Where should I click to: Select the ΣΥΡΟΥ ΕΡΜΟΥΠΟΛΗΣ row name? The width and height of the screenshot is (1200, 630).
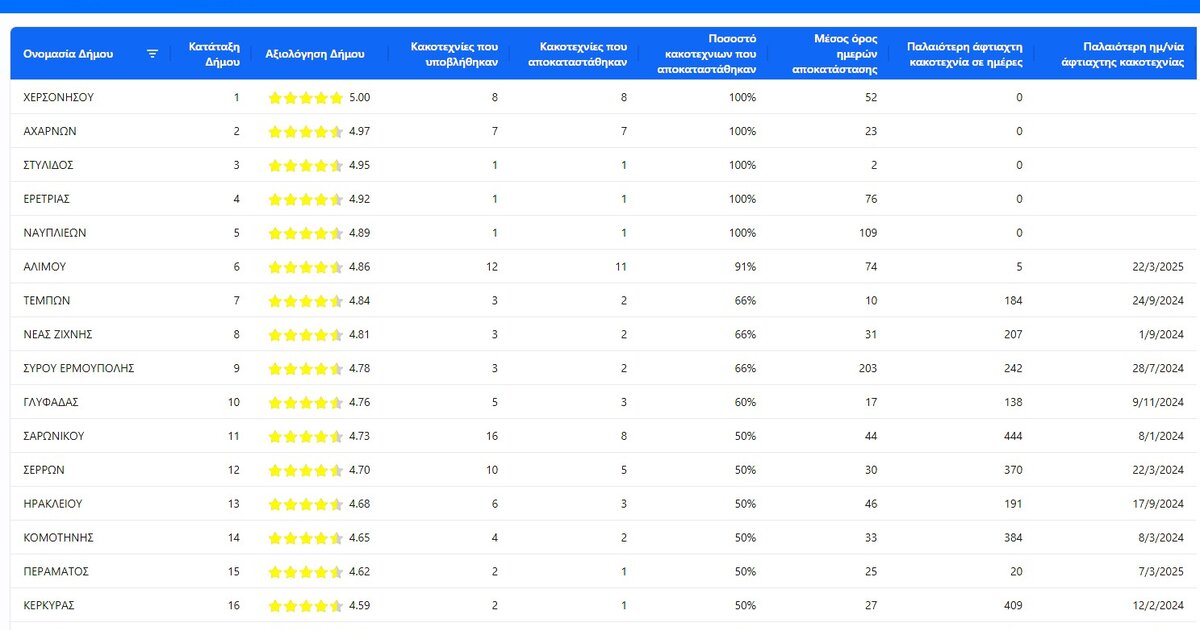pos(79,369)
